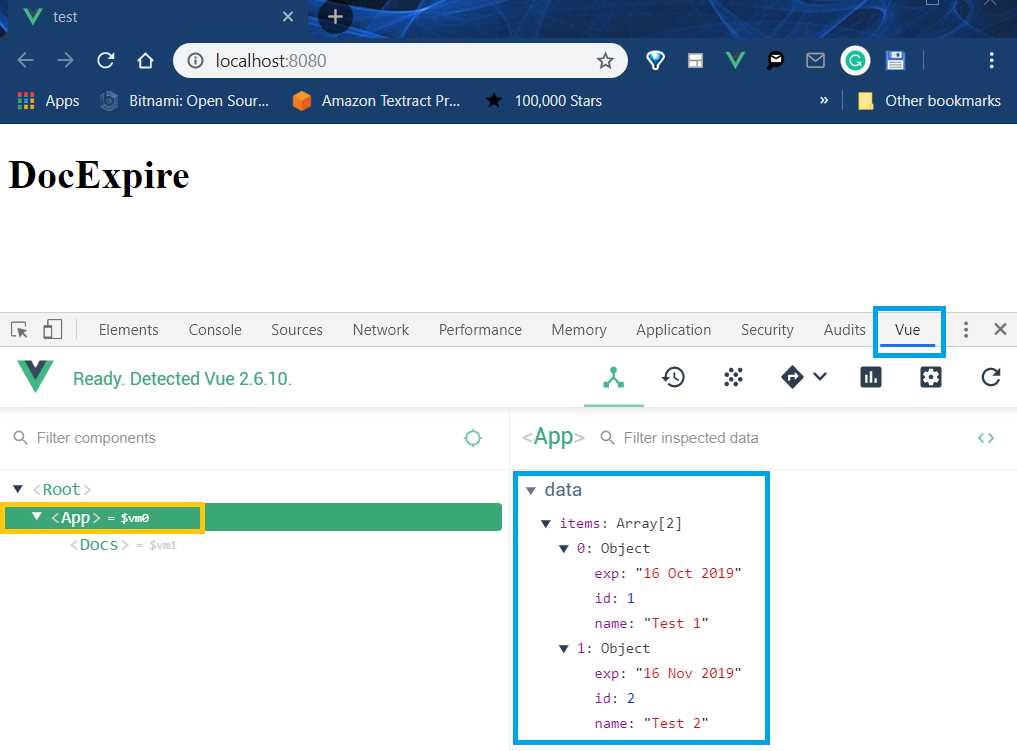The image size is (1017, 751).
Task: Select the Components tab icon in Vue devtools
Action: coord(614,377)
